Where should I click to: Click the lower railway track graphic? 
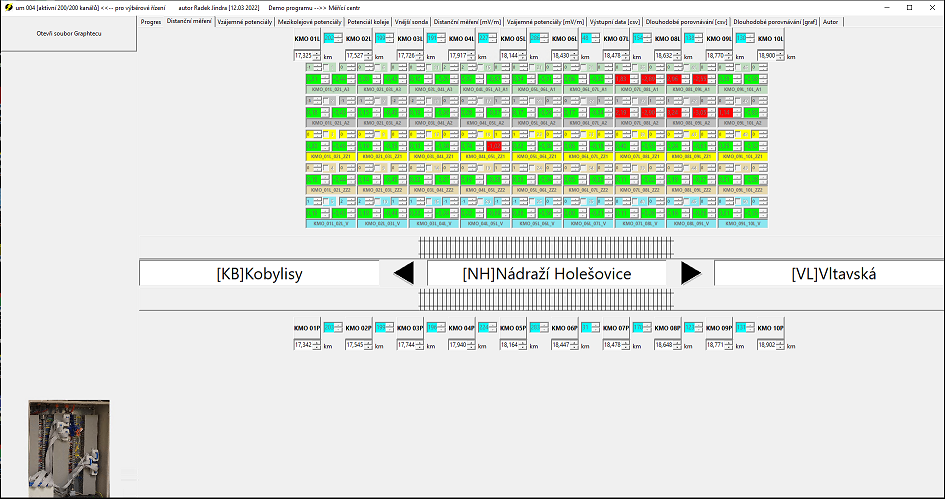coord(546,299)
